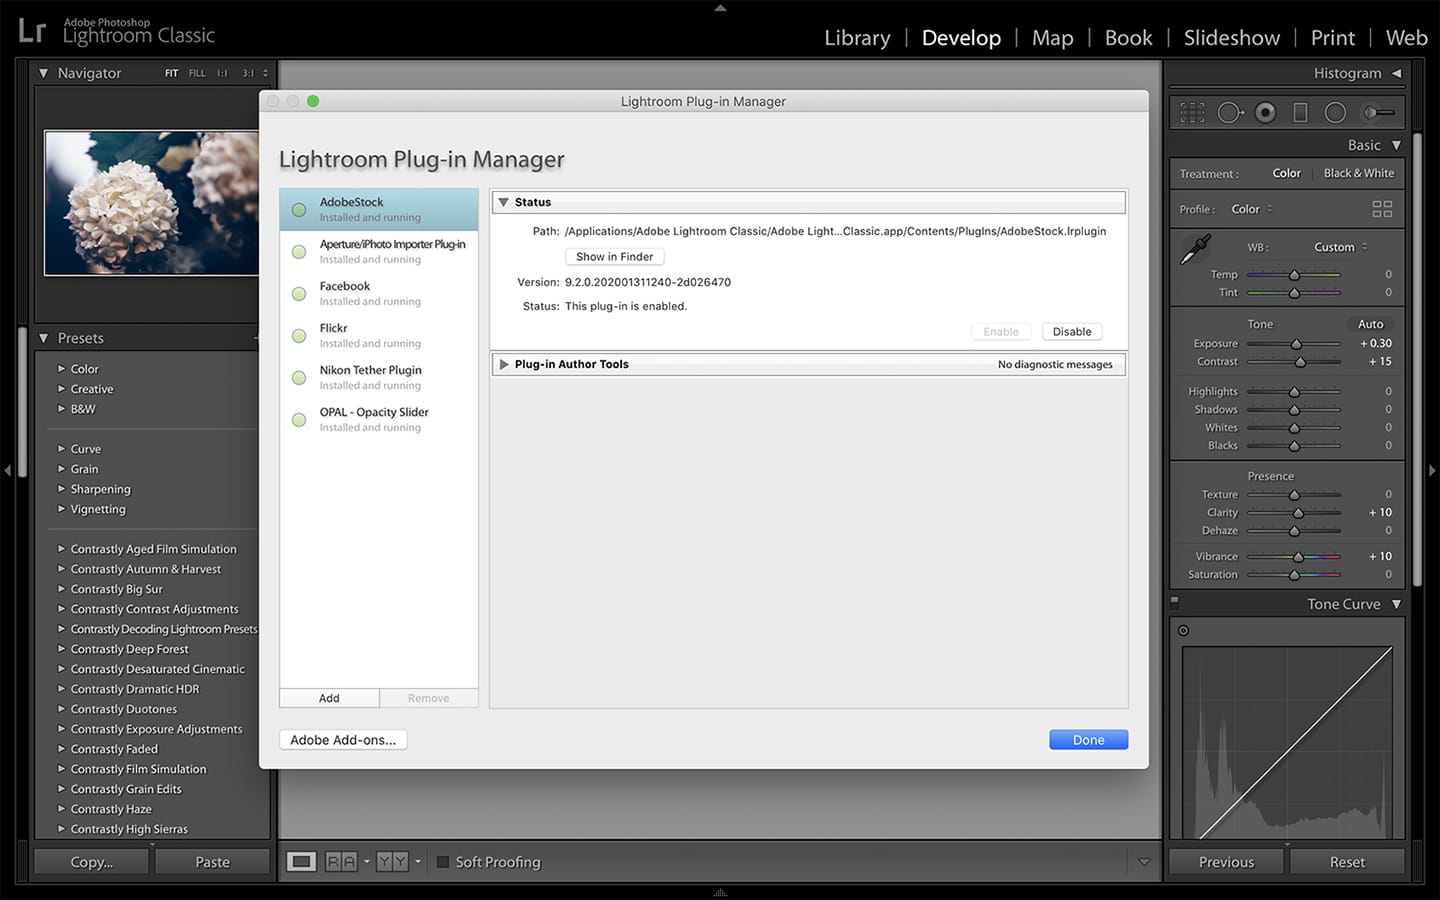Click the Exposure slider handle
Viewport: 1440px width, 900px height.
tap(1296, 344)
